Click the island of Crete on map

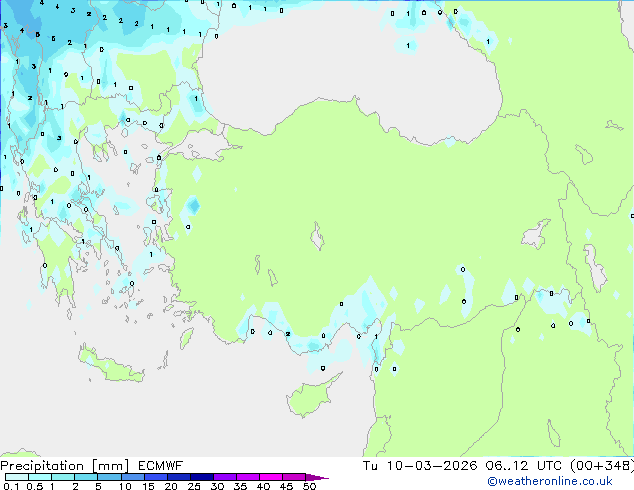point(111,364)
